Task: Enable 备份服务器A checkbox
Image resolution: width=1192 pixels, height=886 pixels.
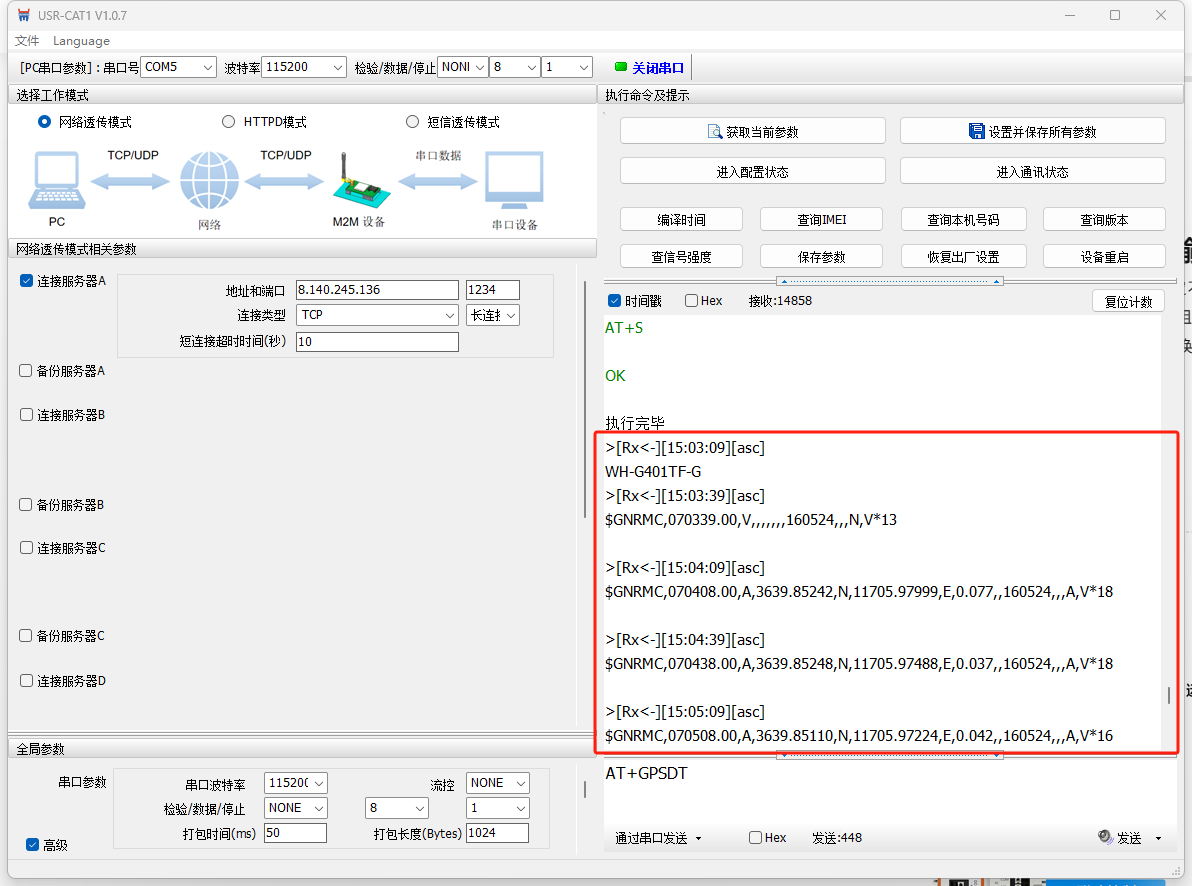Action: pyautogui.click(x=27, y=371)
